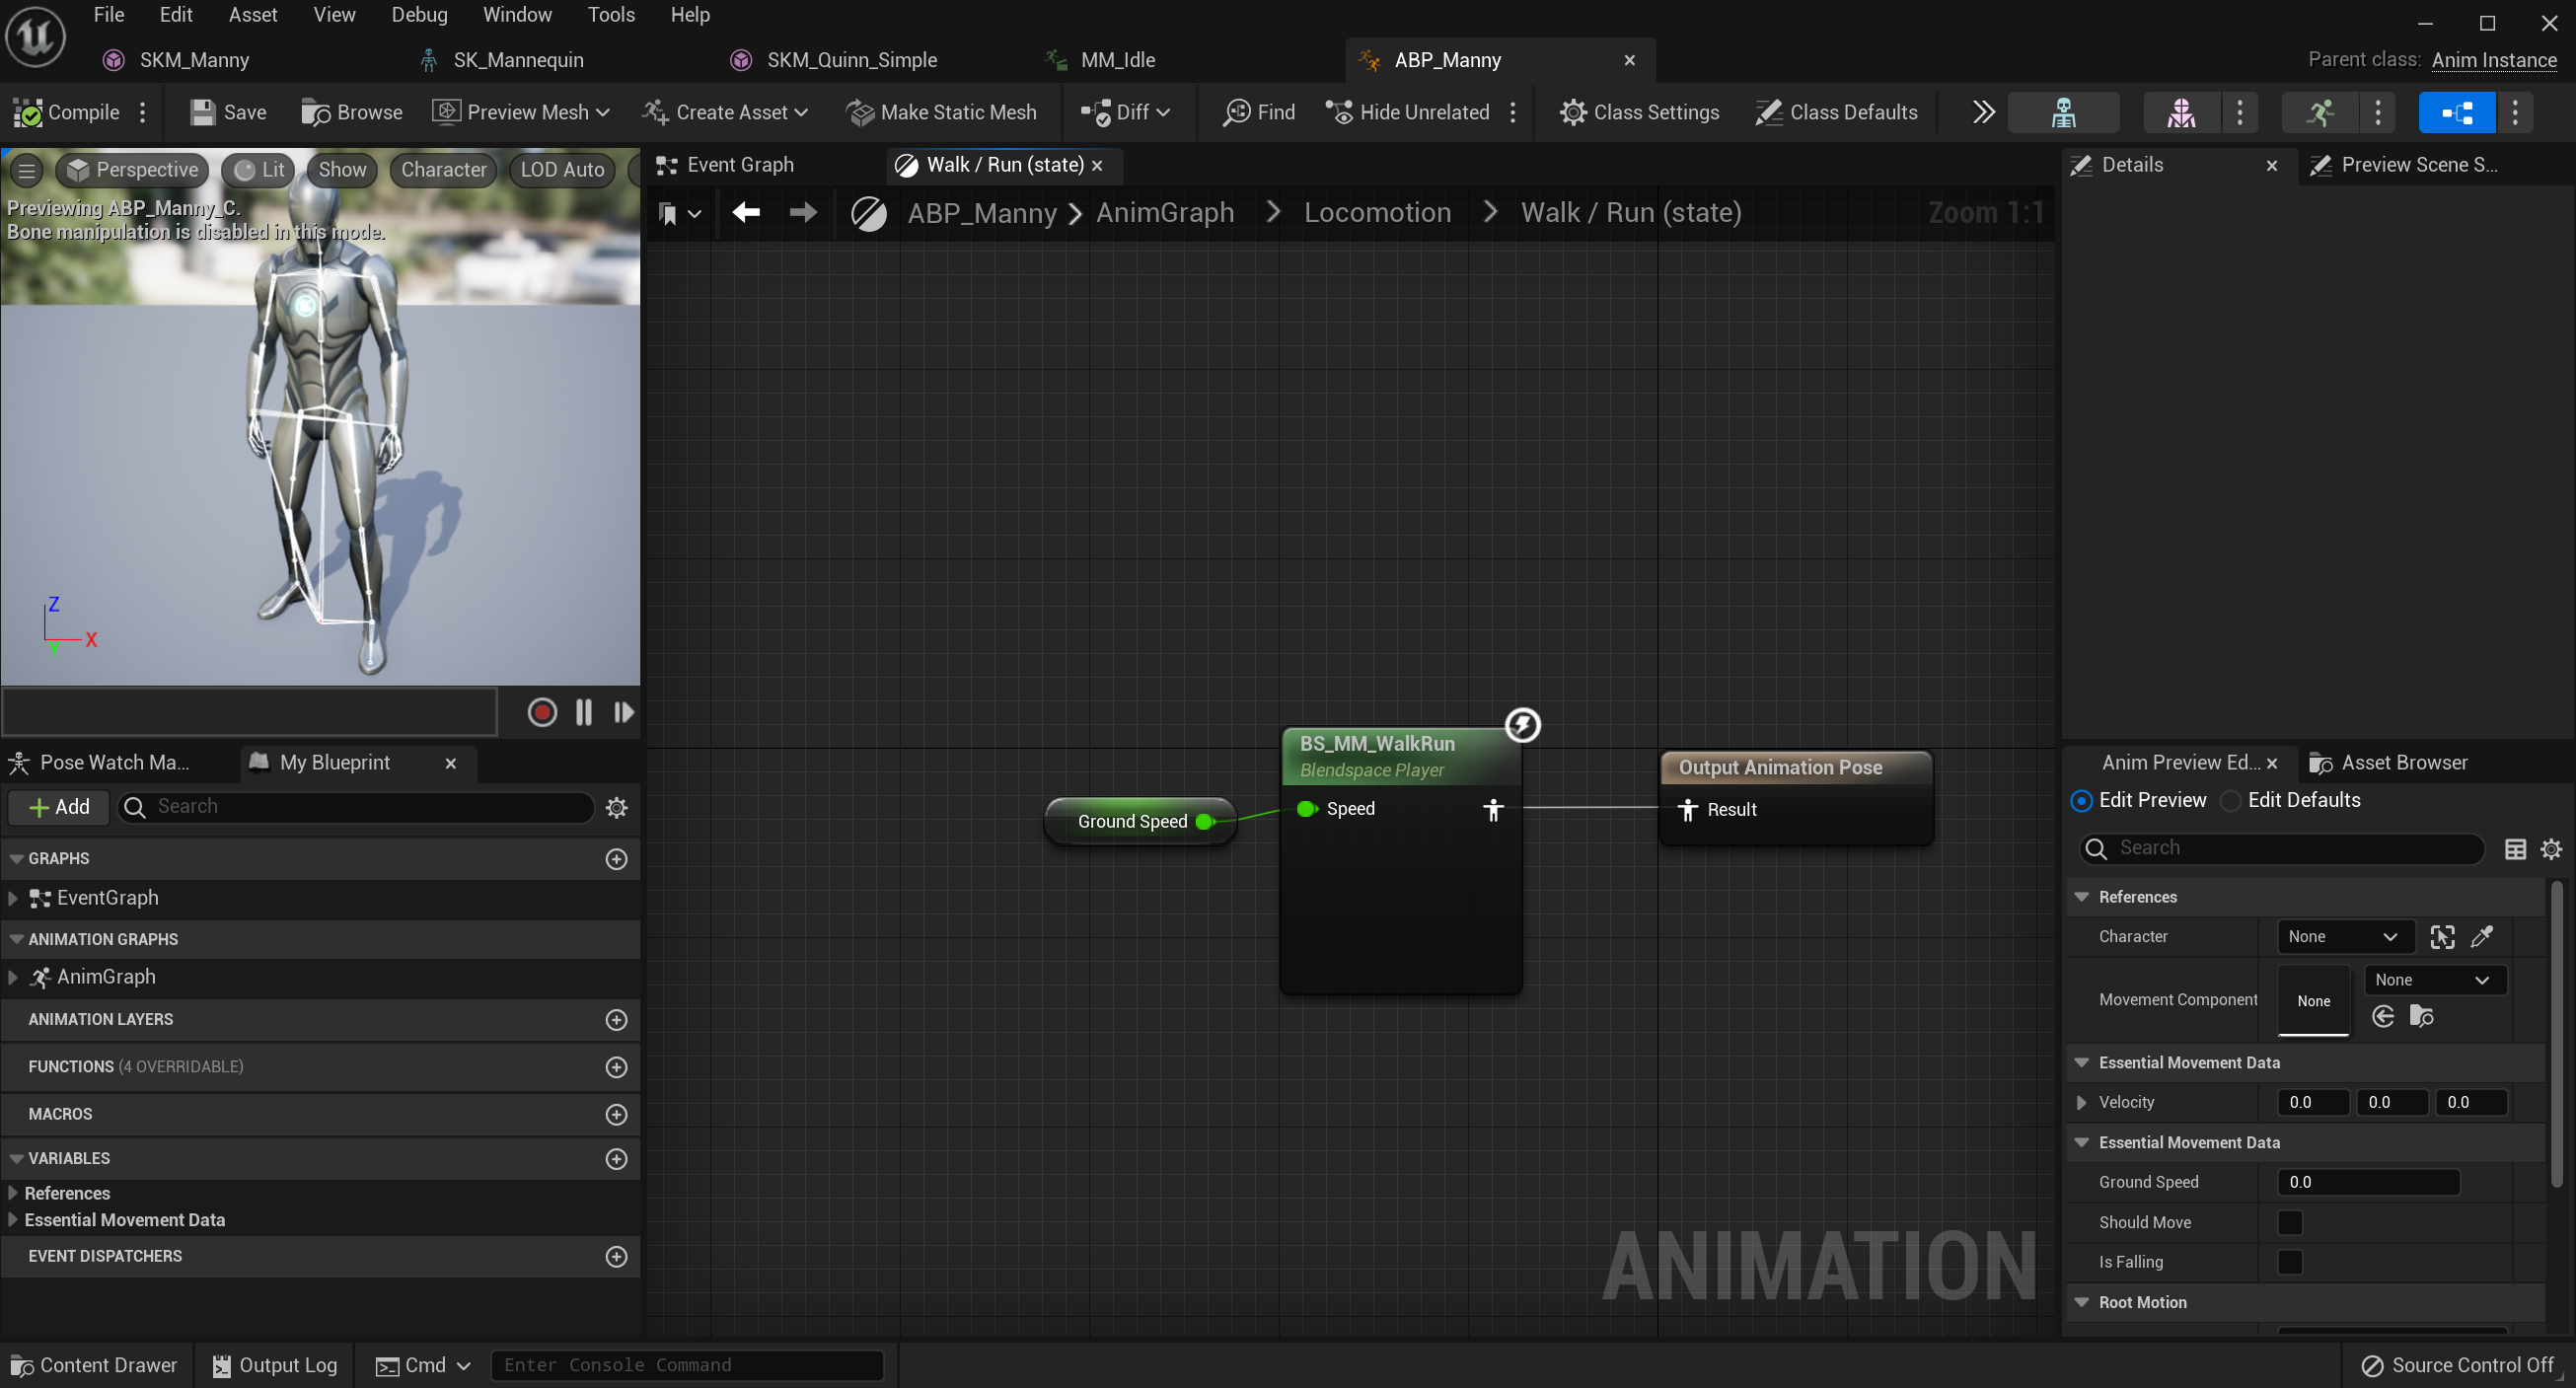Click Add button in My Blueprint

pyautogui.click(x=59, y=807)
